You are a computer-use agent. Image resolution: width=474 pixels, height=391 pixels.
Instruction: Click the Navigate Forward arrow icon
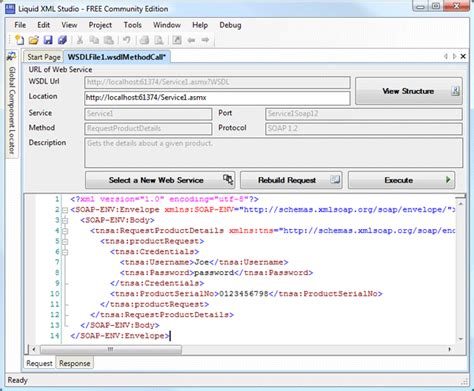[x=205, y=40]
